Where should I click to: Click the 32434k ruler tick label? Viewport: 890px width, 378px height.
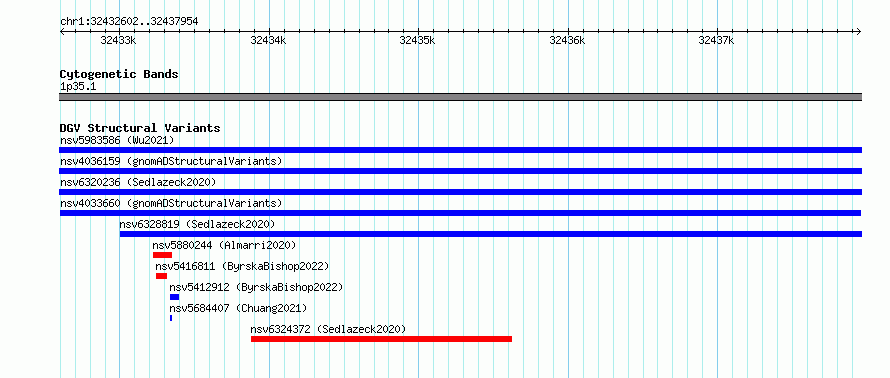(x=268, y=40)
